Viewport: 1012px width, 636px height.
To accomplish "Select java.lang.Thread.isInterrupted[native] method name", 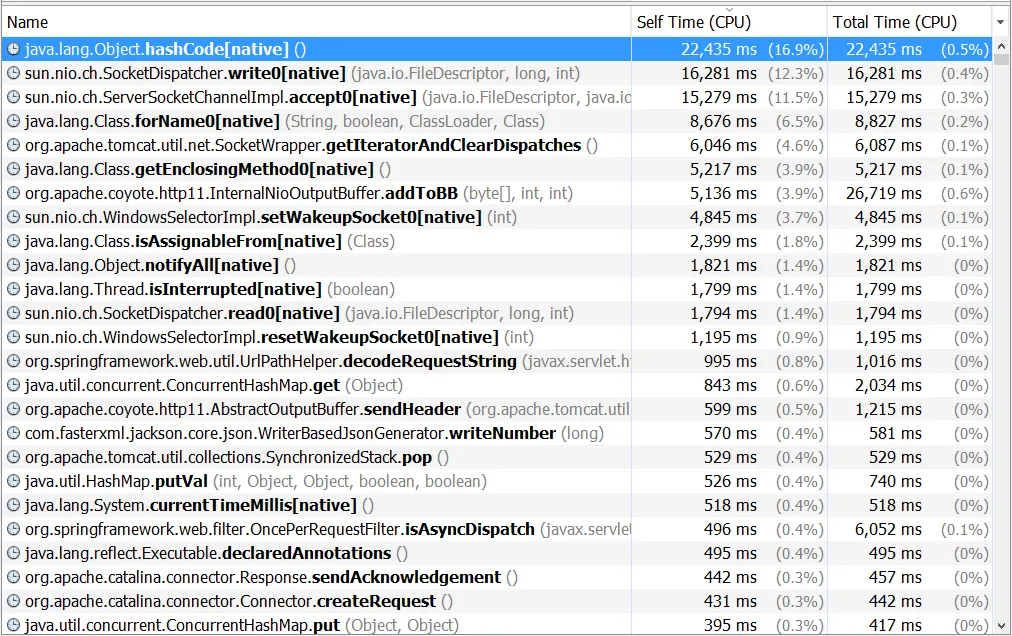I will [173, 289].
